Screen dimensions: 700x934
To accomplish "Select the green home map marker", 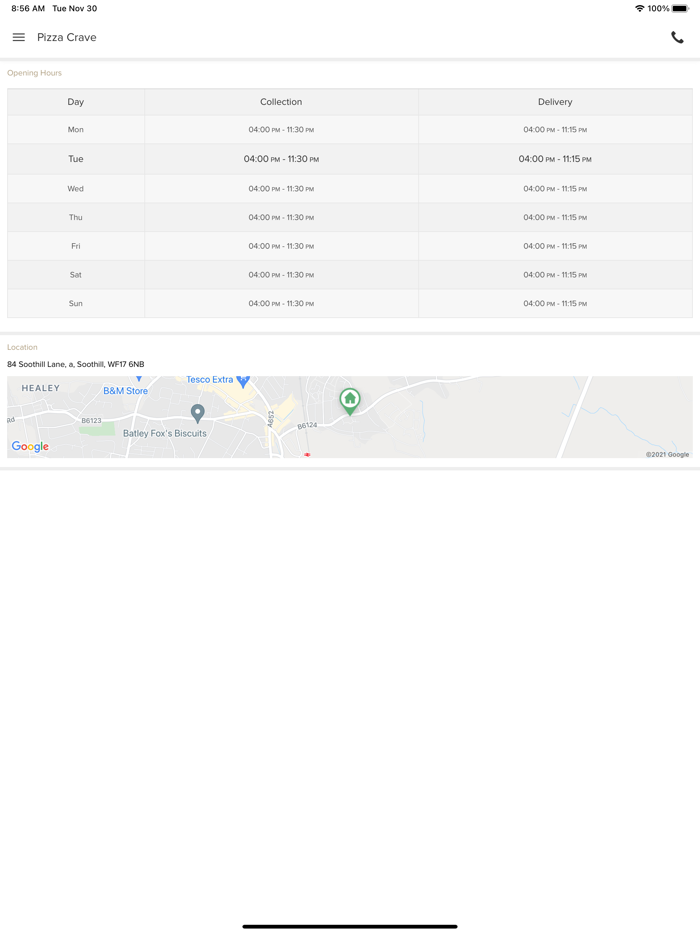I will 349,400.
